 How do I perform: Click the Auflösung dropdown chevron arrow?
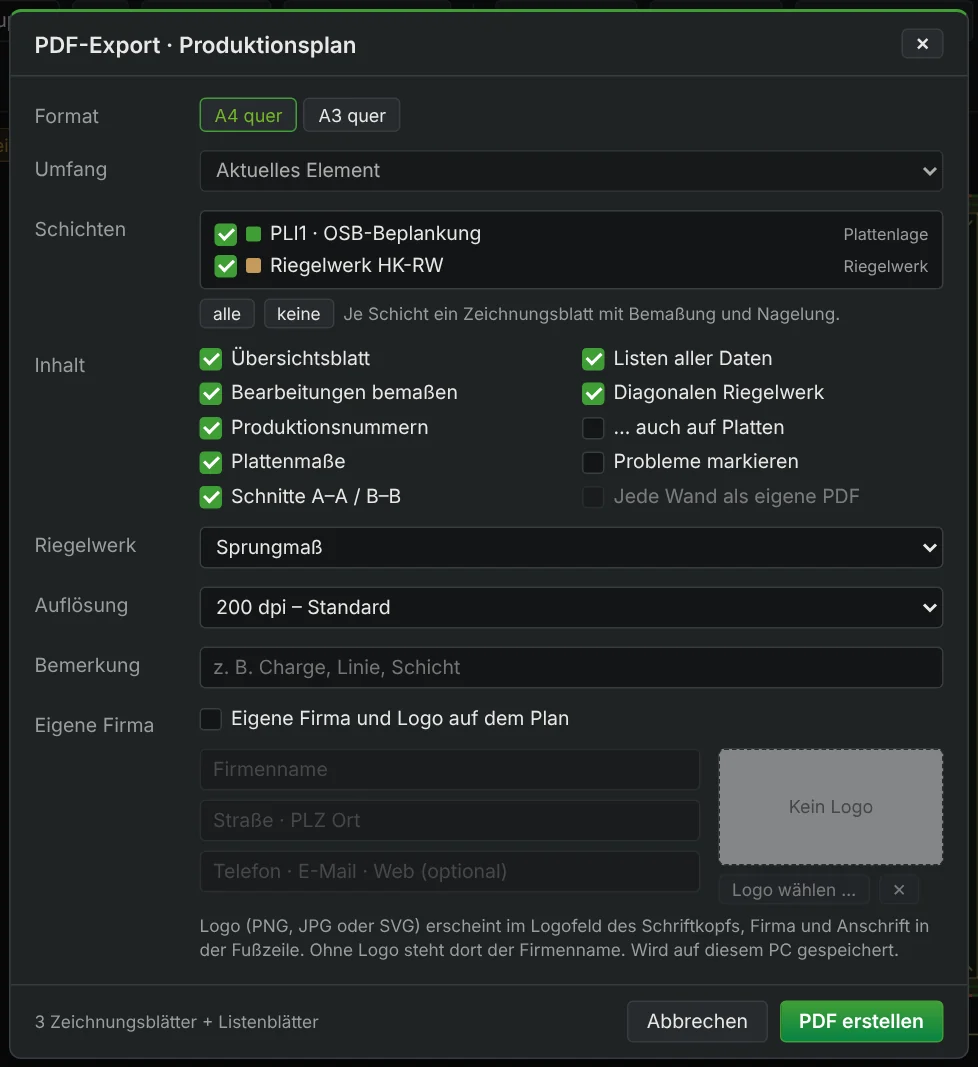[929, 608]
